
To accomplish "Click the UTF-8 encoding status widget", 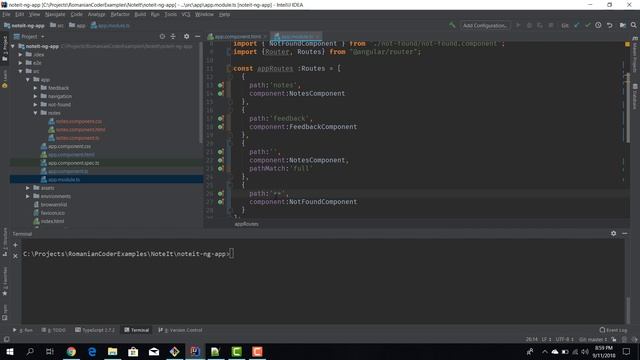I will click(x=564, y=339).
